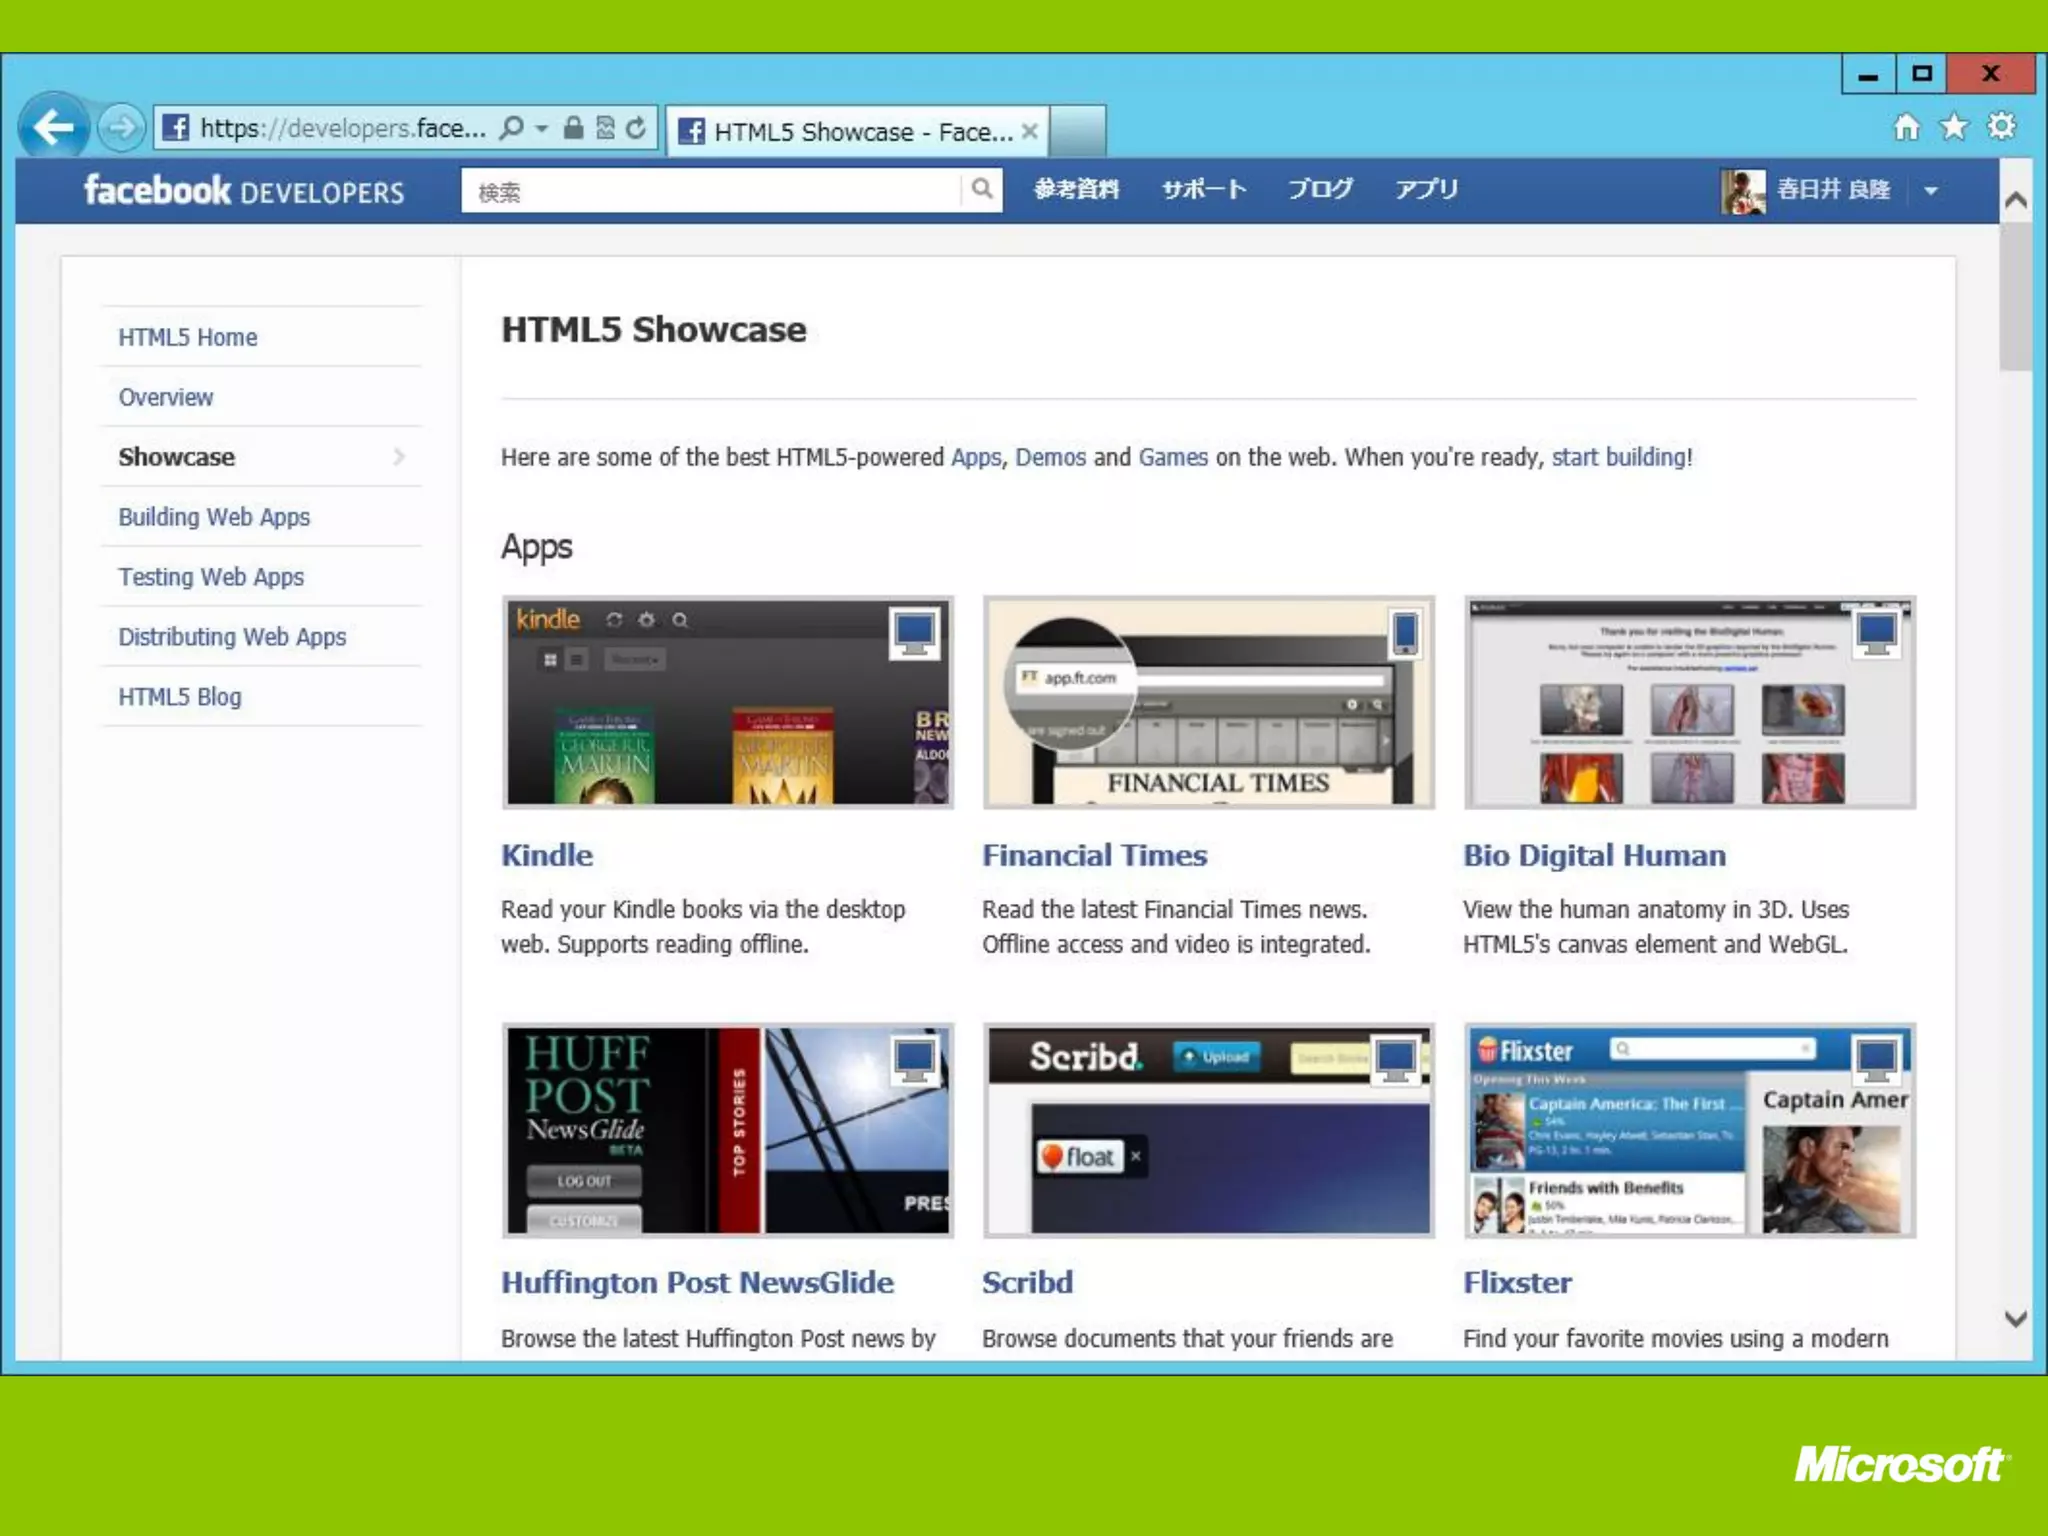The width and height of the screenshot is (2048, 1536).
Task: Open the new blank tab button
Action: click(x=1078, y=131)
